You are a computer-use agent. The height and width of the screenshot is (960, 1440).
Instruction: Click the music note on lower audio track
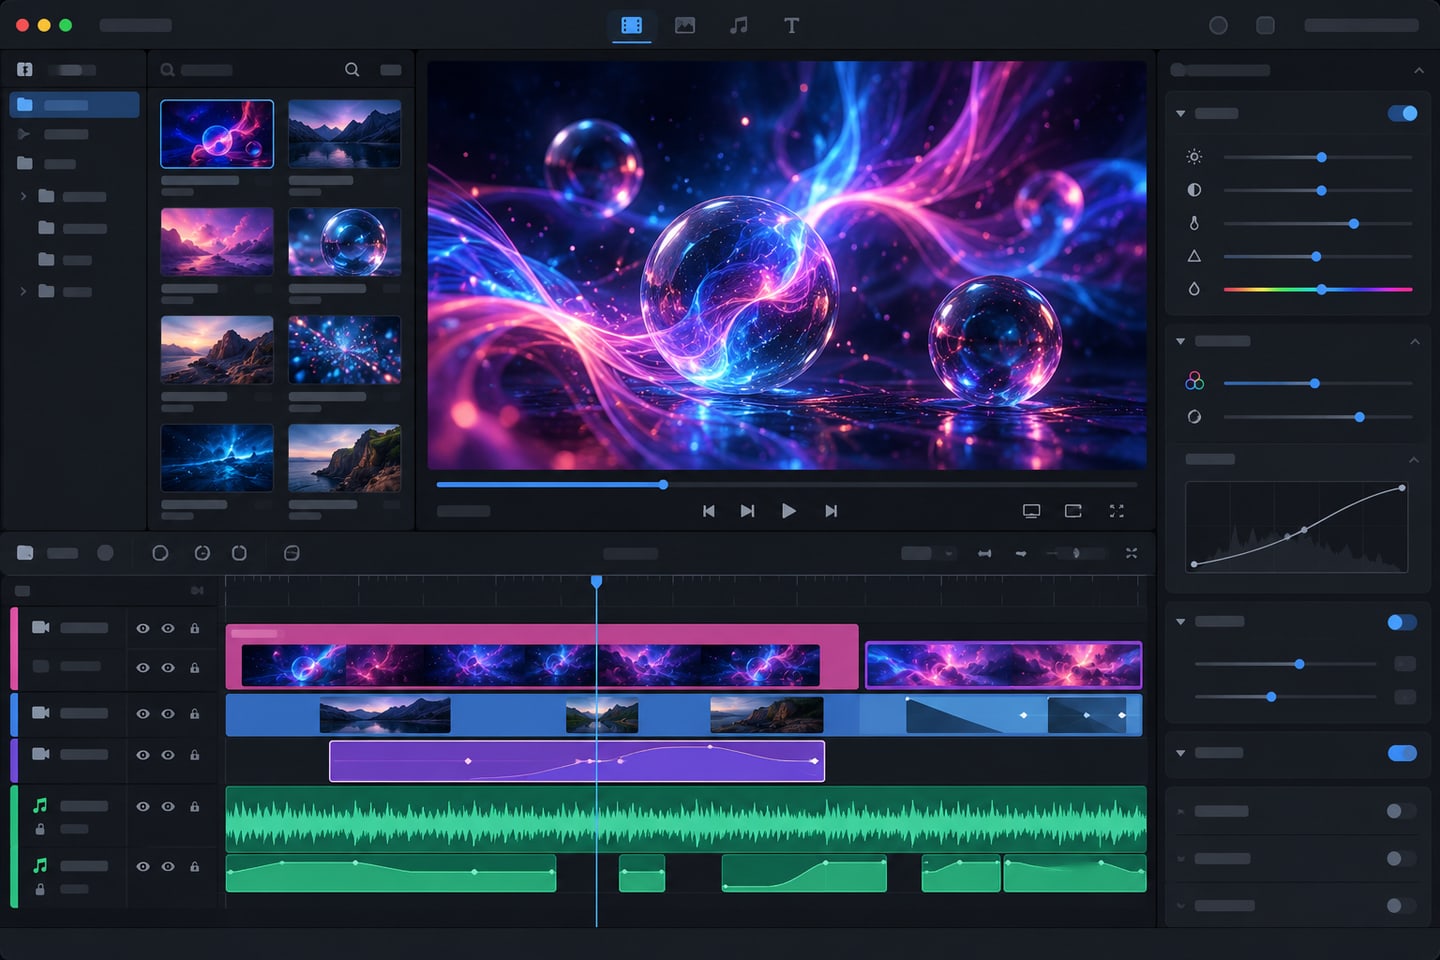pyautogui.click(x=40, y=865)
